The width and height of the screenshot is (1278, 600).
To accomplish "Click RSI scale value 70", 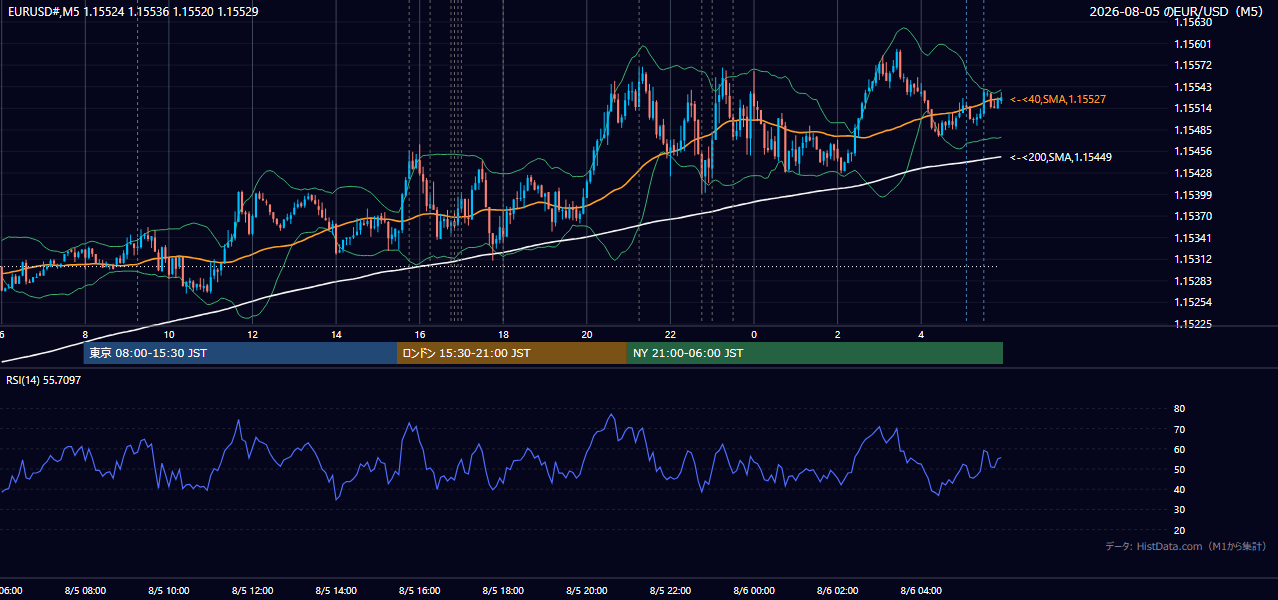I will pyautogui.click(x=1179, y=429).
